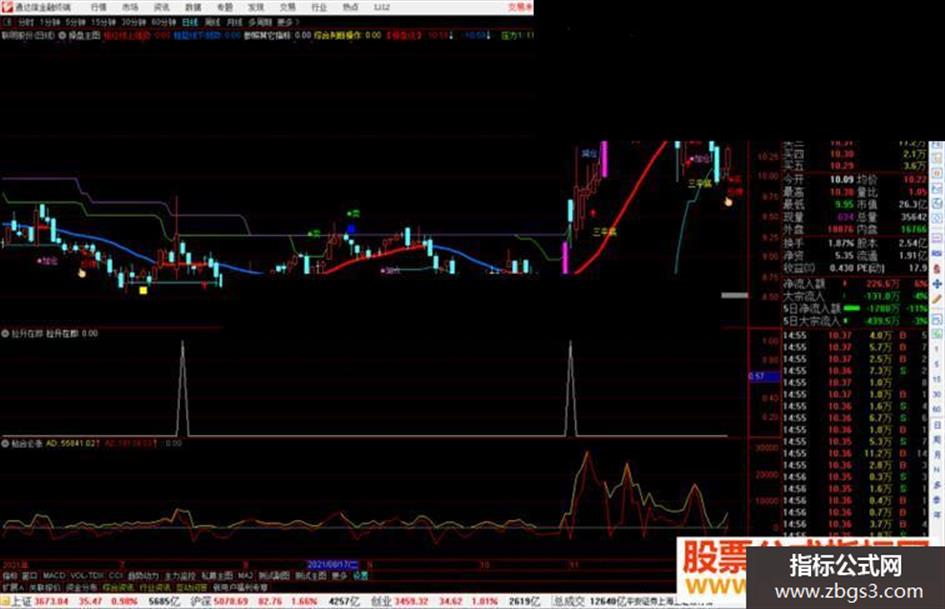
Task: Select the 趋势动力 indicator tab
Action: click(143, 576)
